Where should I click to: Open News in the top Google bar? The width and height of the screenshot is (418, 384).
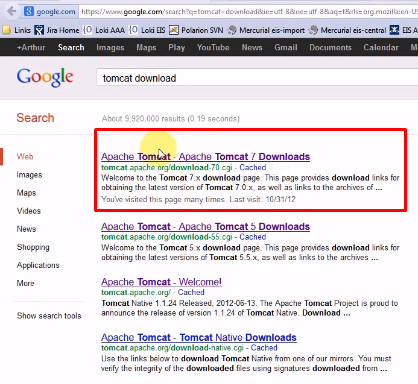[x=252, y=47]
